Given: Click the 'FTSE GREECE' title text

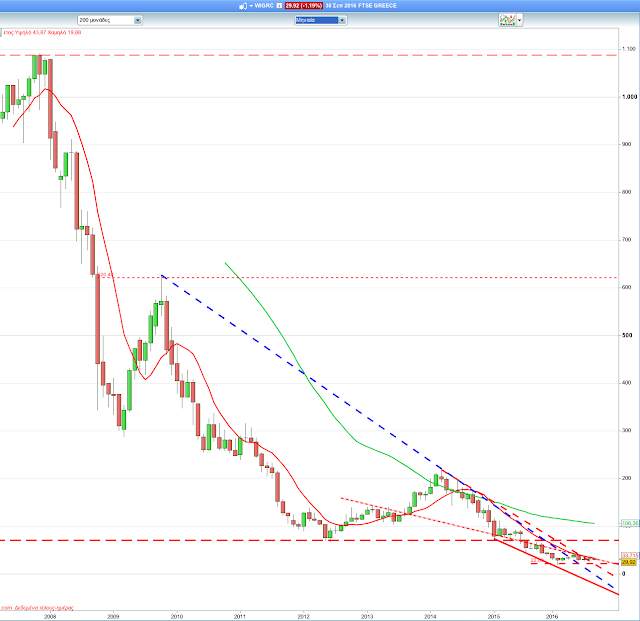Looking at the screenshot, I should [x=378, y=6].
